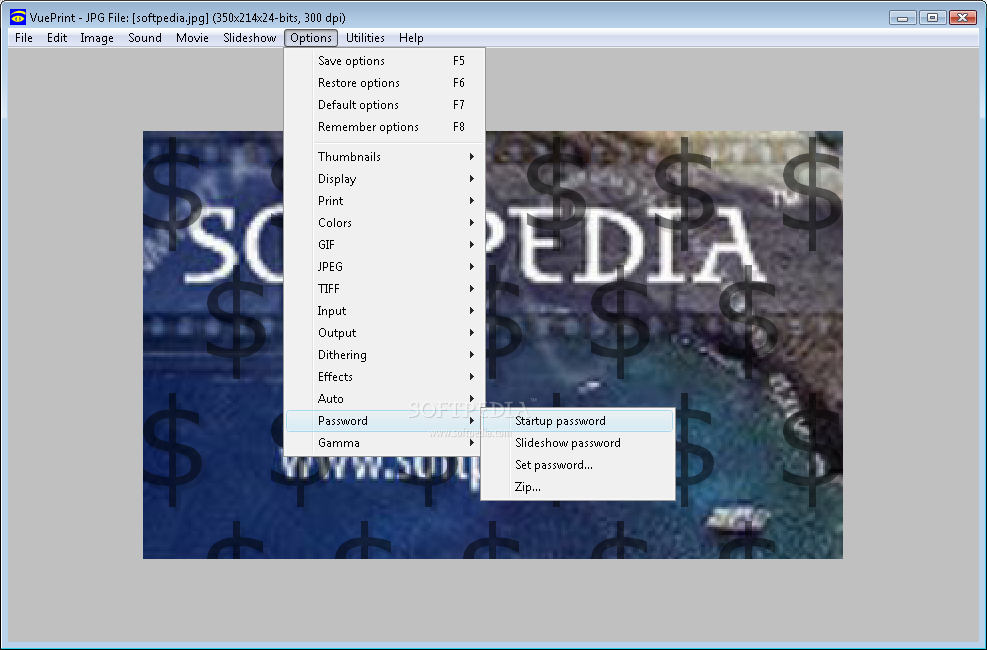The image size is (987, 650).
Task: Close the VuePrint window
Action: [962, 18]
